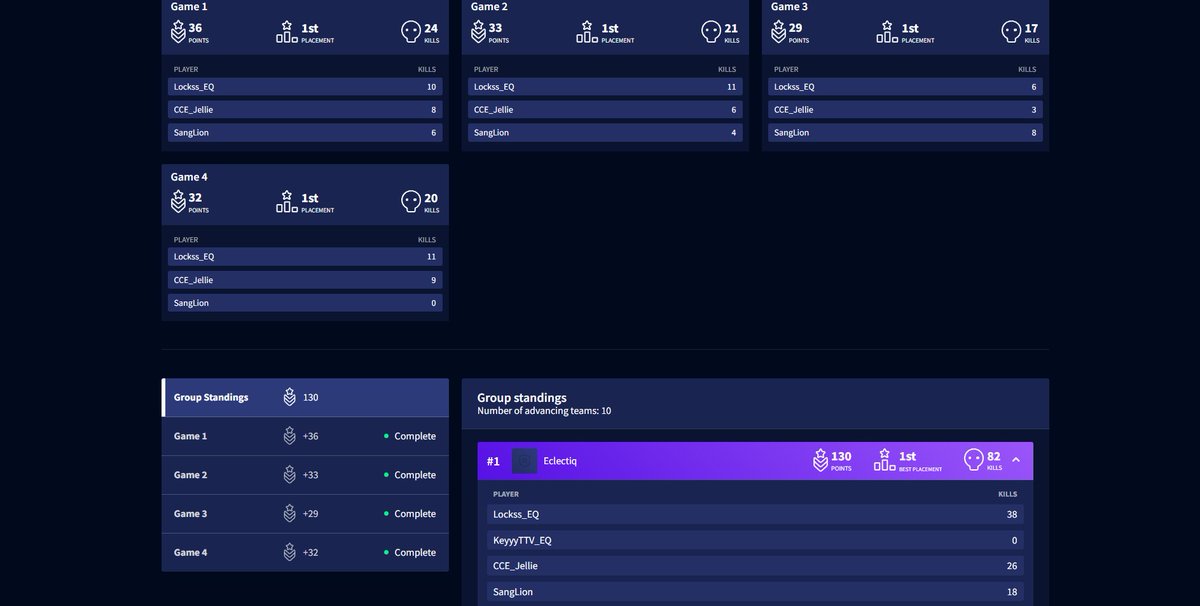The image size is (1200, 606).
Task: Click the points icon beside +29
Action: tap(289, 513)
